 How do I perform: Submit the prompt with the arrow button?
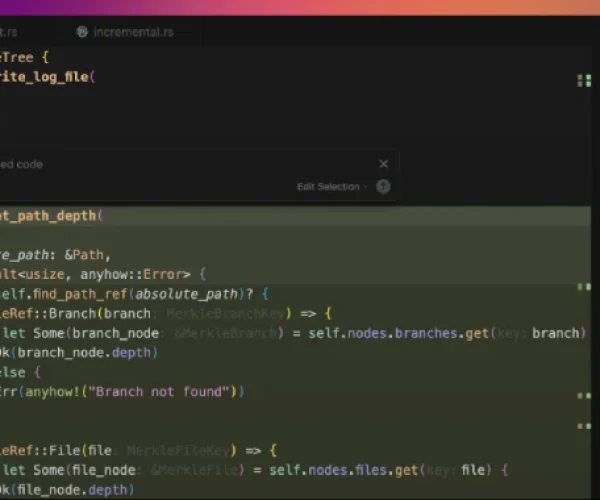383,187
